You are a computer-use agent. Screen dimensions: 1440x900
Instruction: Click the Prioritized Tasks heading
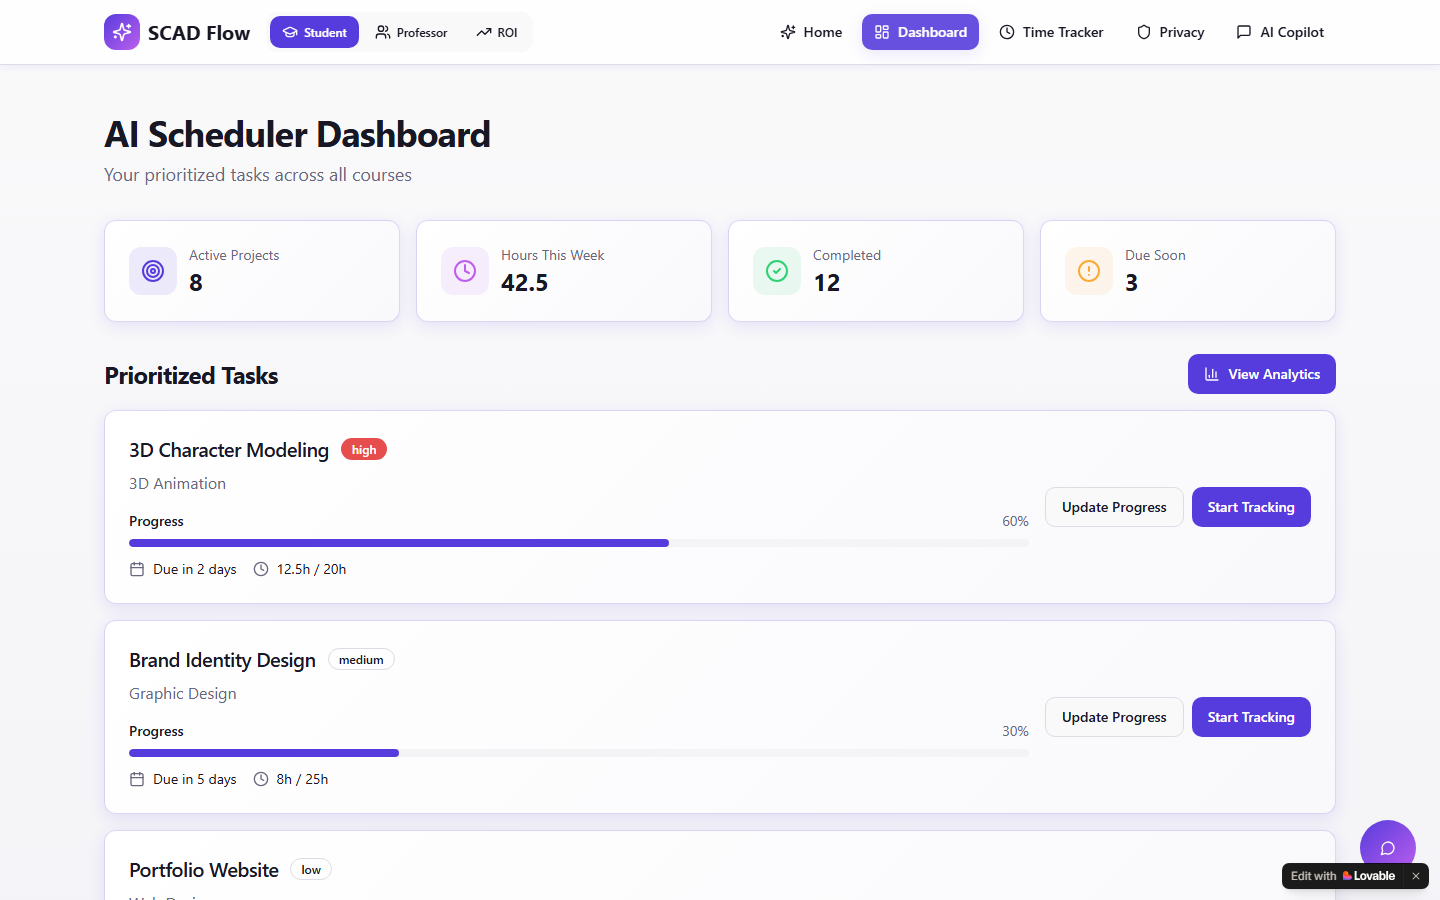192,376
